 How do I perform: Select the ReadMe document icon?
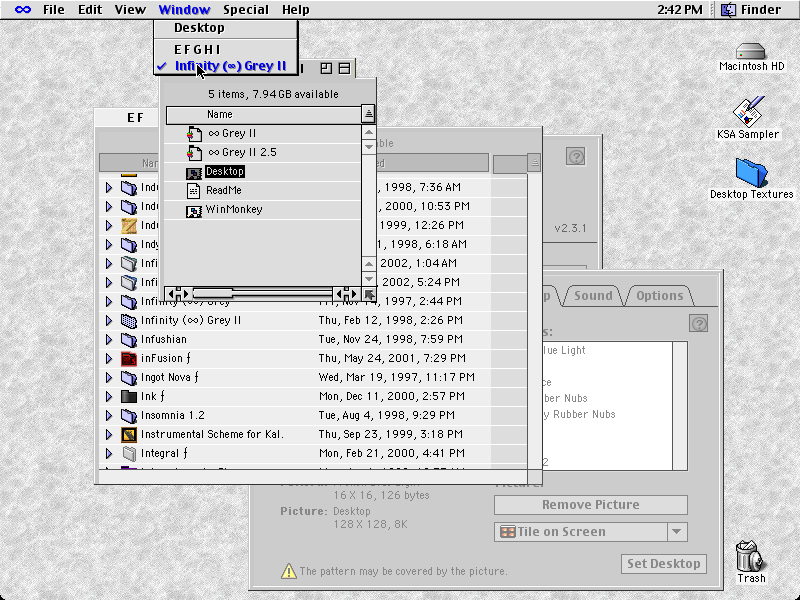(193, 191)
